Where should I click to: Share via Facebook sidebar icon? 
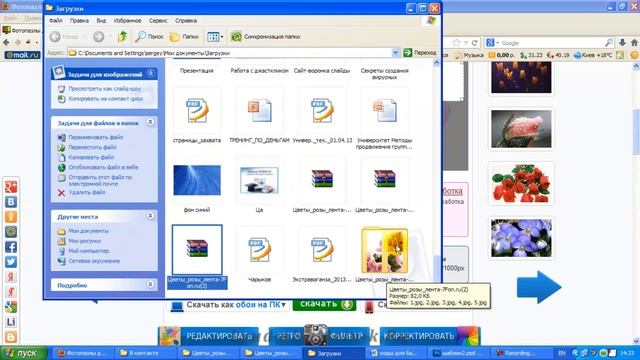[11, 247]
